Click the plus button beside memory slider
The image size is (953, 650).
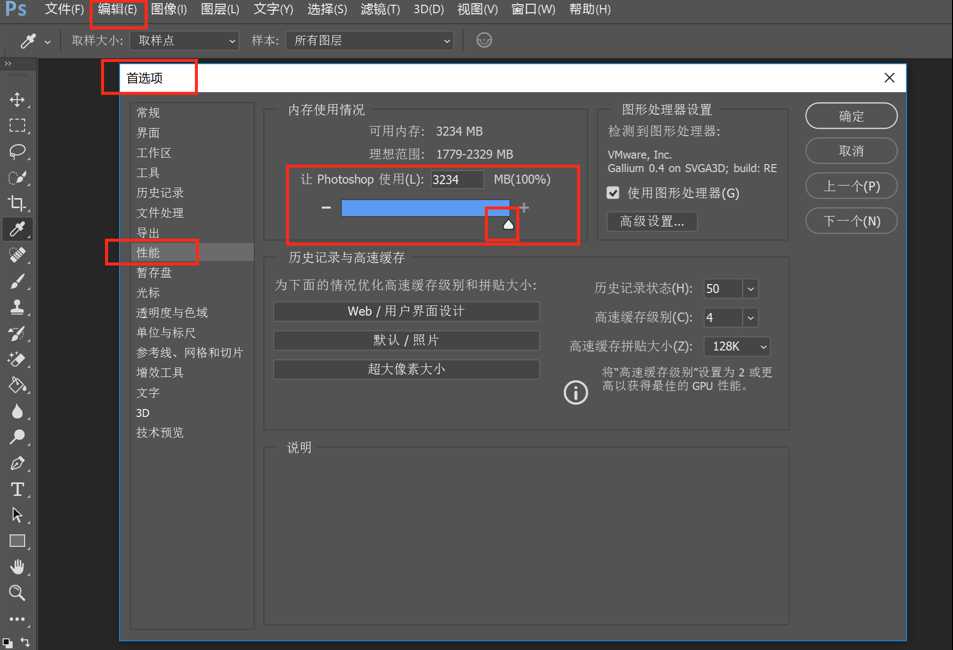click(524, 208)
